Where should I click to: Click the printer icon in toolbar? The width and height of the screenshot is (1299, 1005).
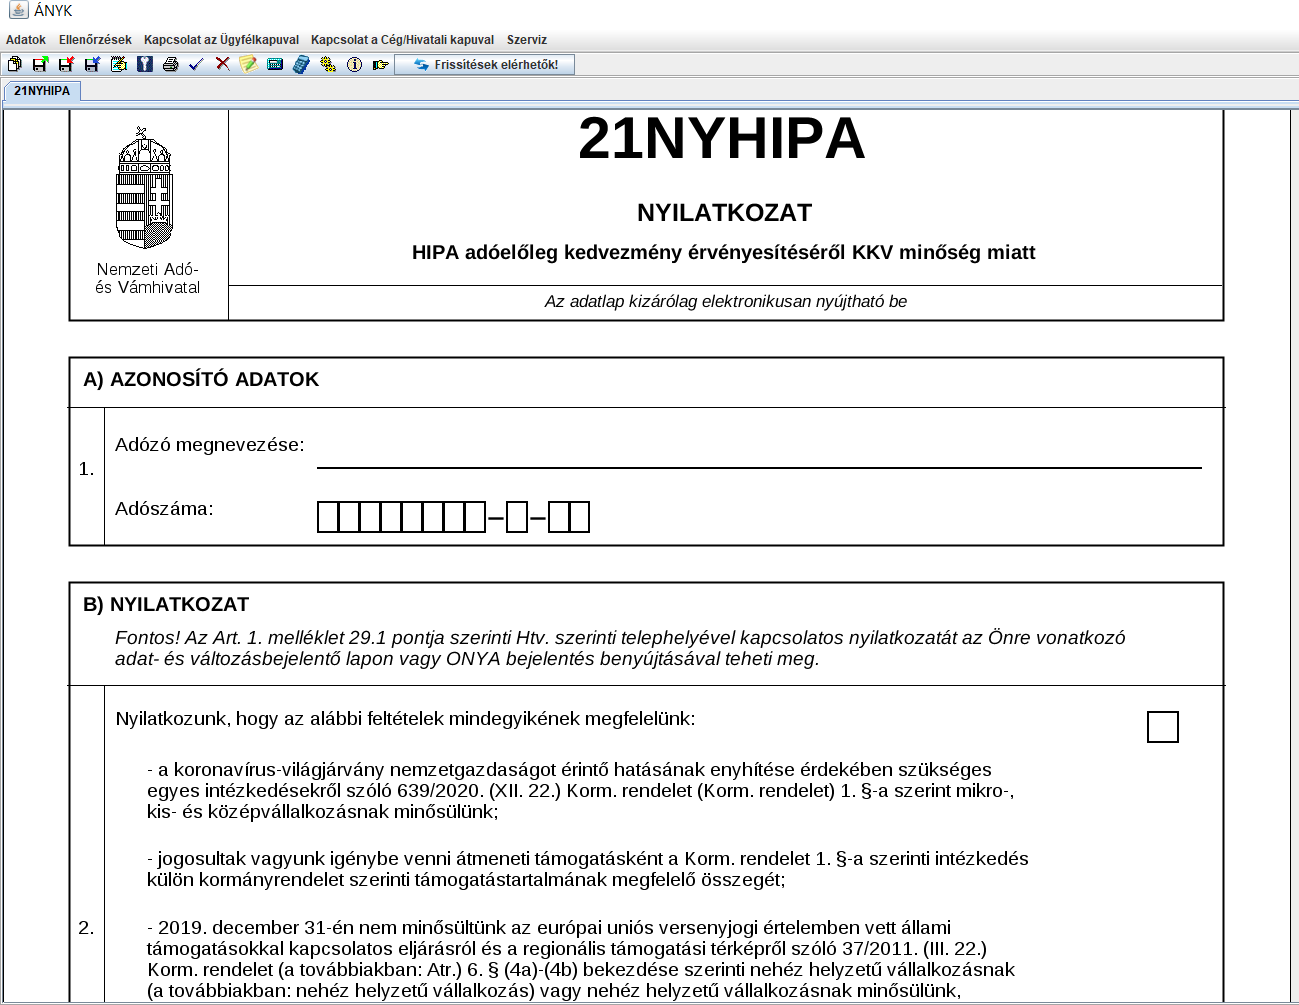coord(170,65)
